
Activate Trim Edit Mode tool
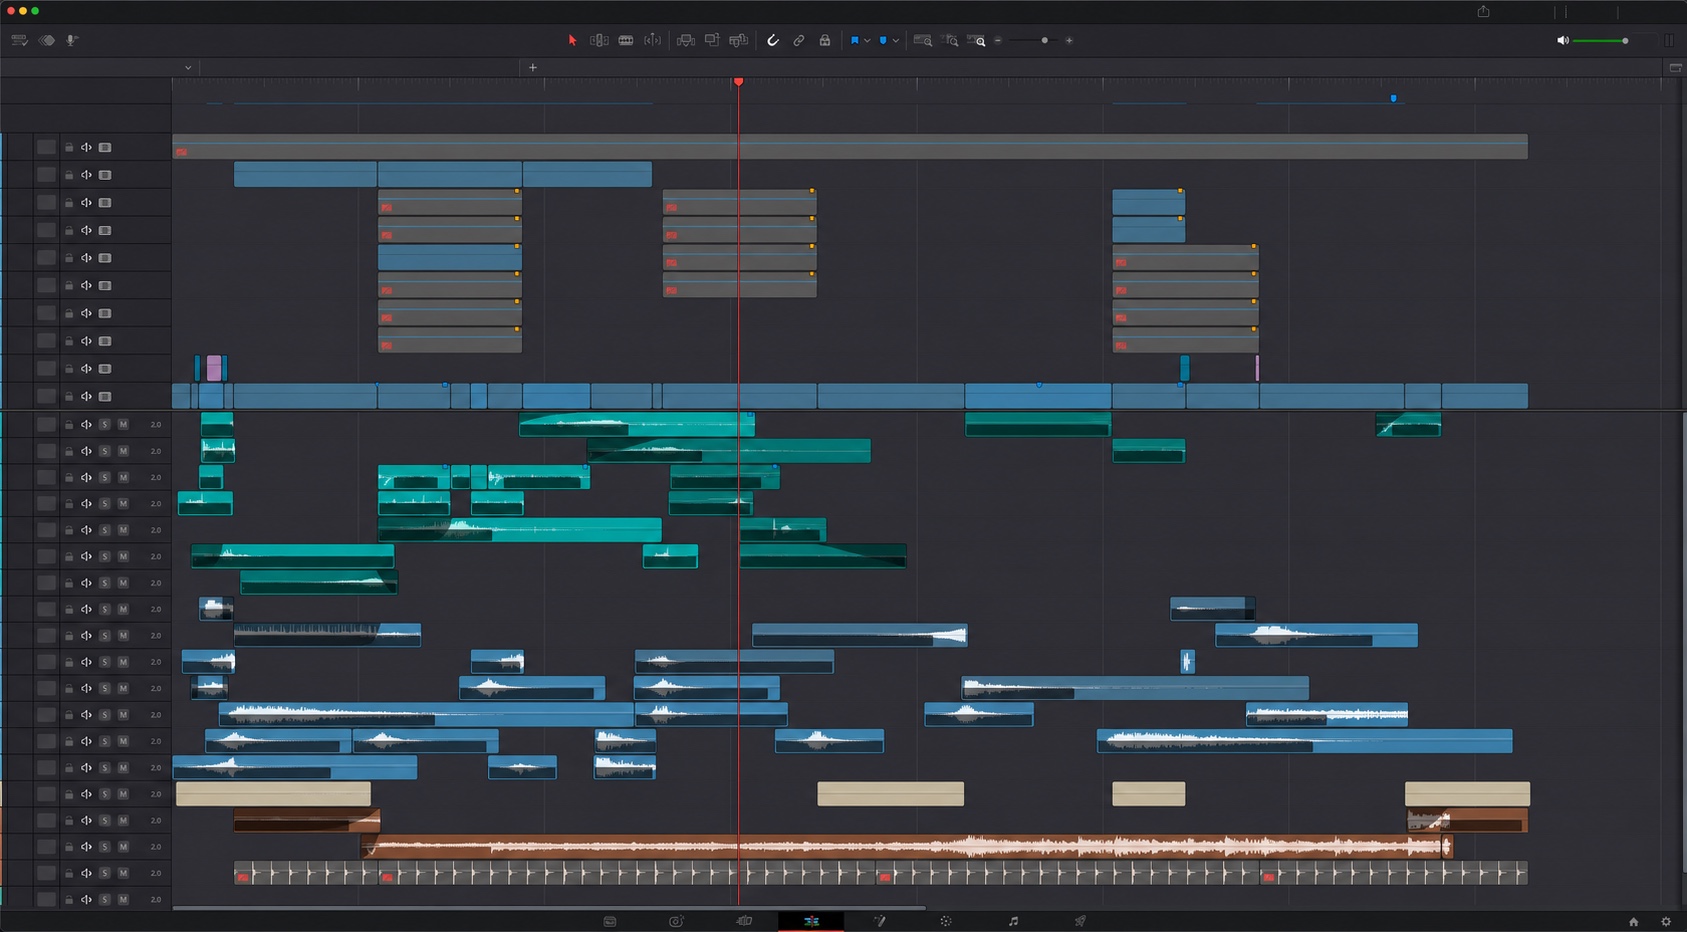[x=599, y=40]
